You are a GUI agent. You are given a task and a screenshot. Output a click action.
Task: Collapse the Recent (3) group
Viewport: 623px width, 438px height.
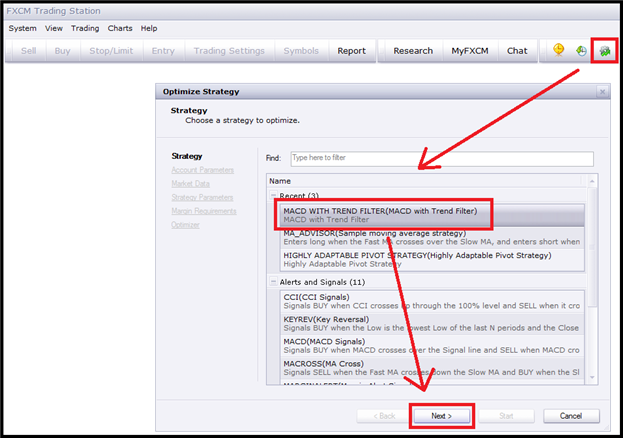point(273,195)
